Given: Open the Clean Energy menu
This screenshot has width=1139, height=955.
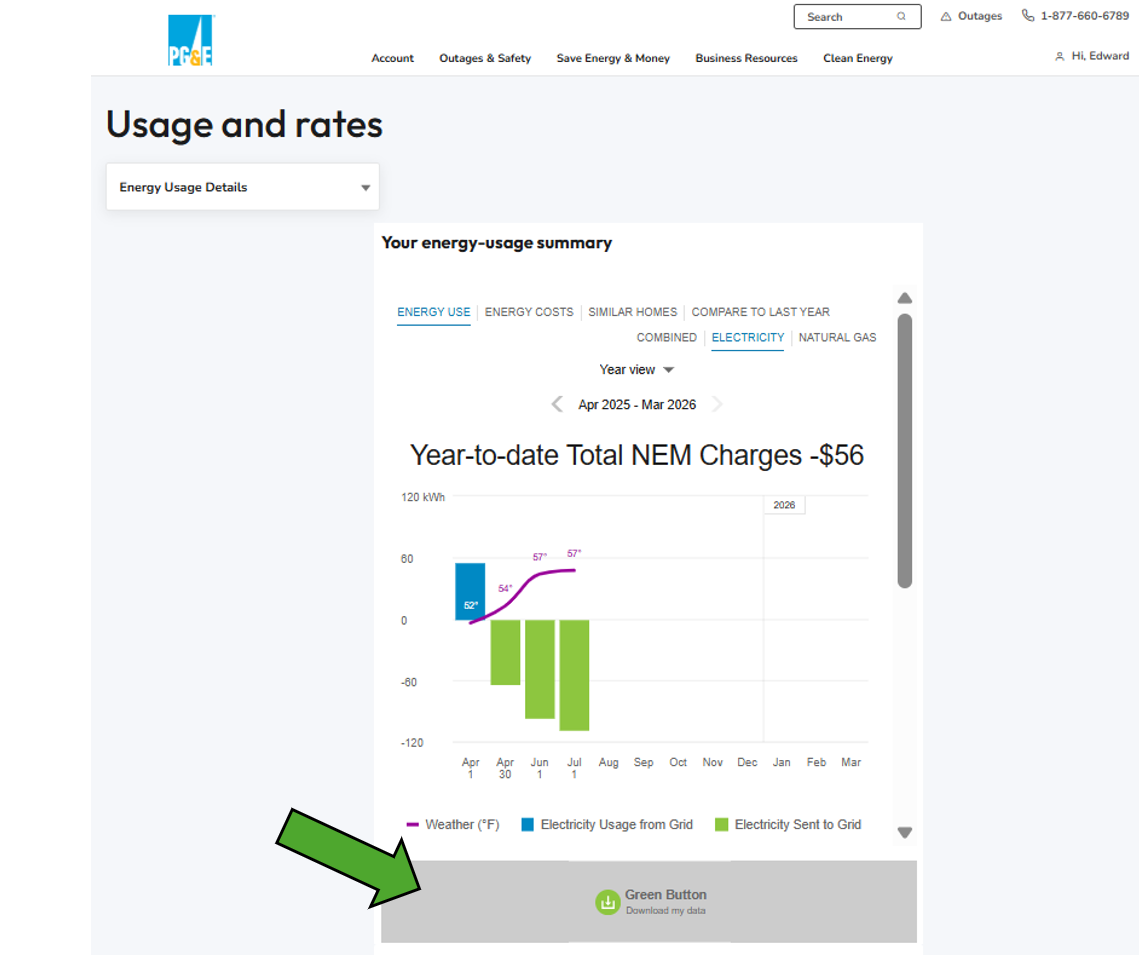Looking at the screenshot, I should tap(858, 58).
